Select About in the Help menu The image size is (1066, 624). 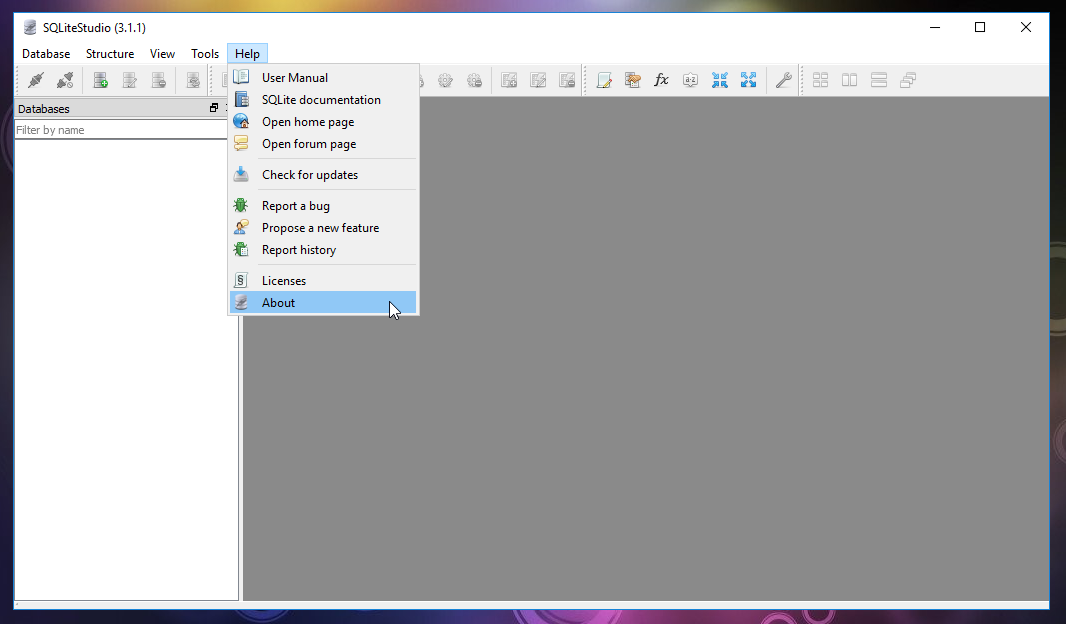(323, 302)
